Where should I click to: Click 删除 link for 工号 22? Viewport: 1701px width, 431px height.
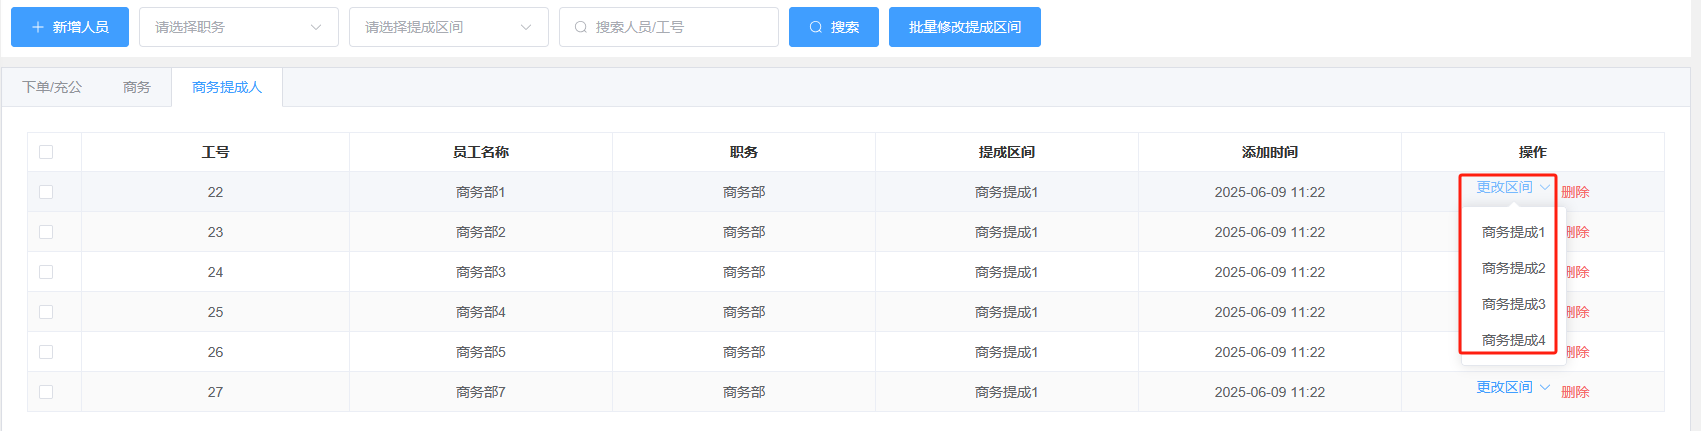point(1575,192)
